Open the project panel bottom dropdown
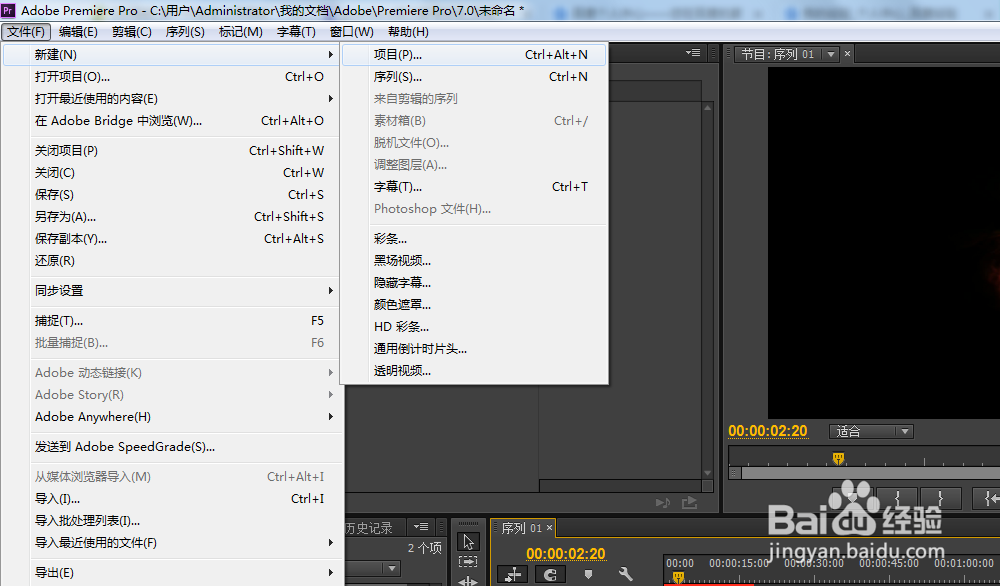Image resolution: width=1000 pixels, height=586 pixels. click(x=391, y=568)
